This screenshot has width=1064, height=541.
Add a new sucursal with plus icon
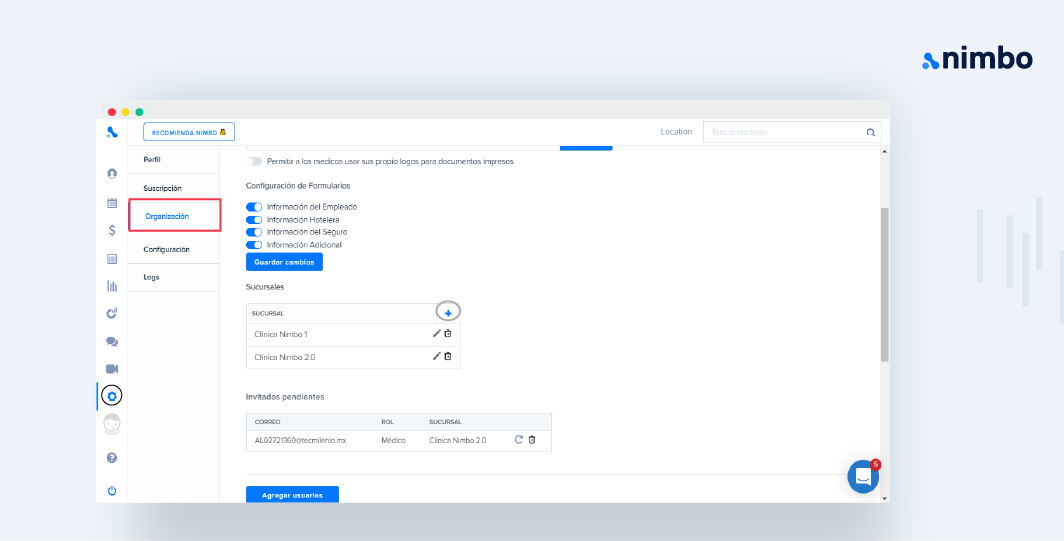tap(448, 313)
